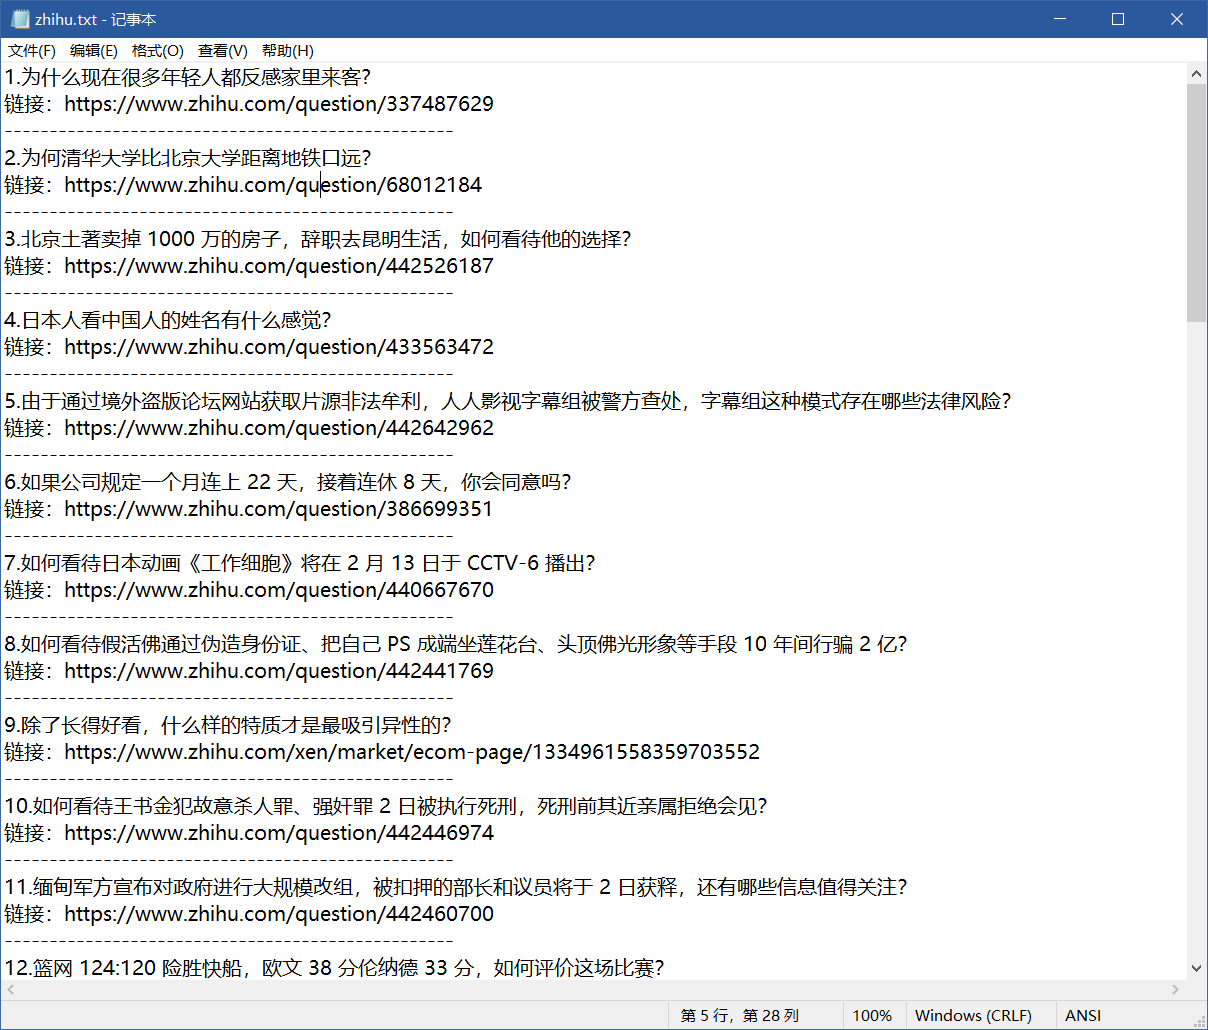This screenshot has width=1208, height=1030.
Task: Close the zhihu.txt Notepad window
Action: 1177,19
